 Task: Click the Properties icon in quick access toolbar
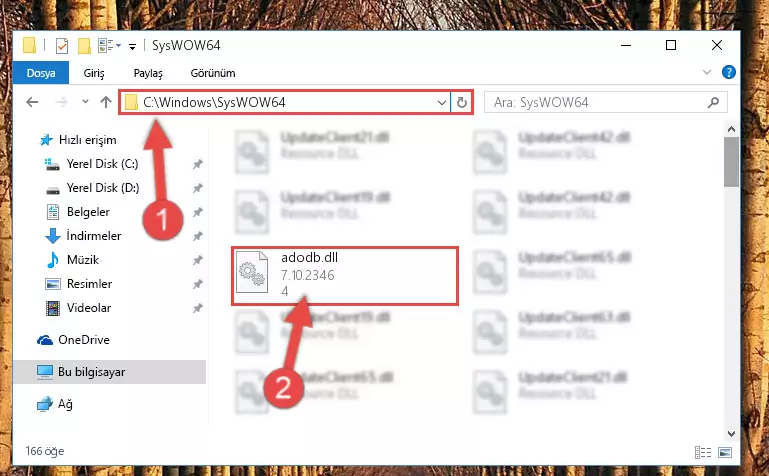pos(62,46)
